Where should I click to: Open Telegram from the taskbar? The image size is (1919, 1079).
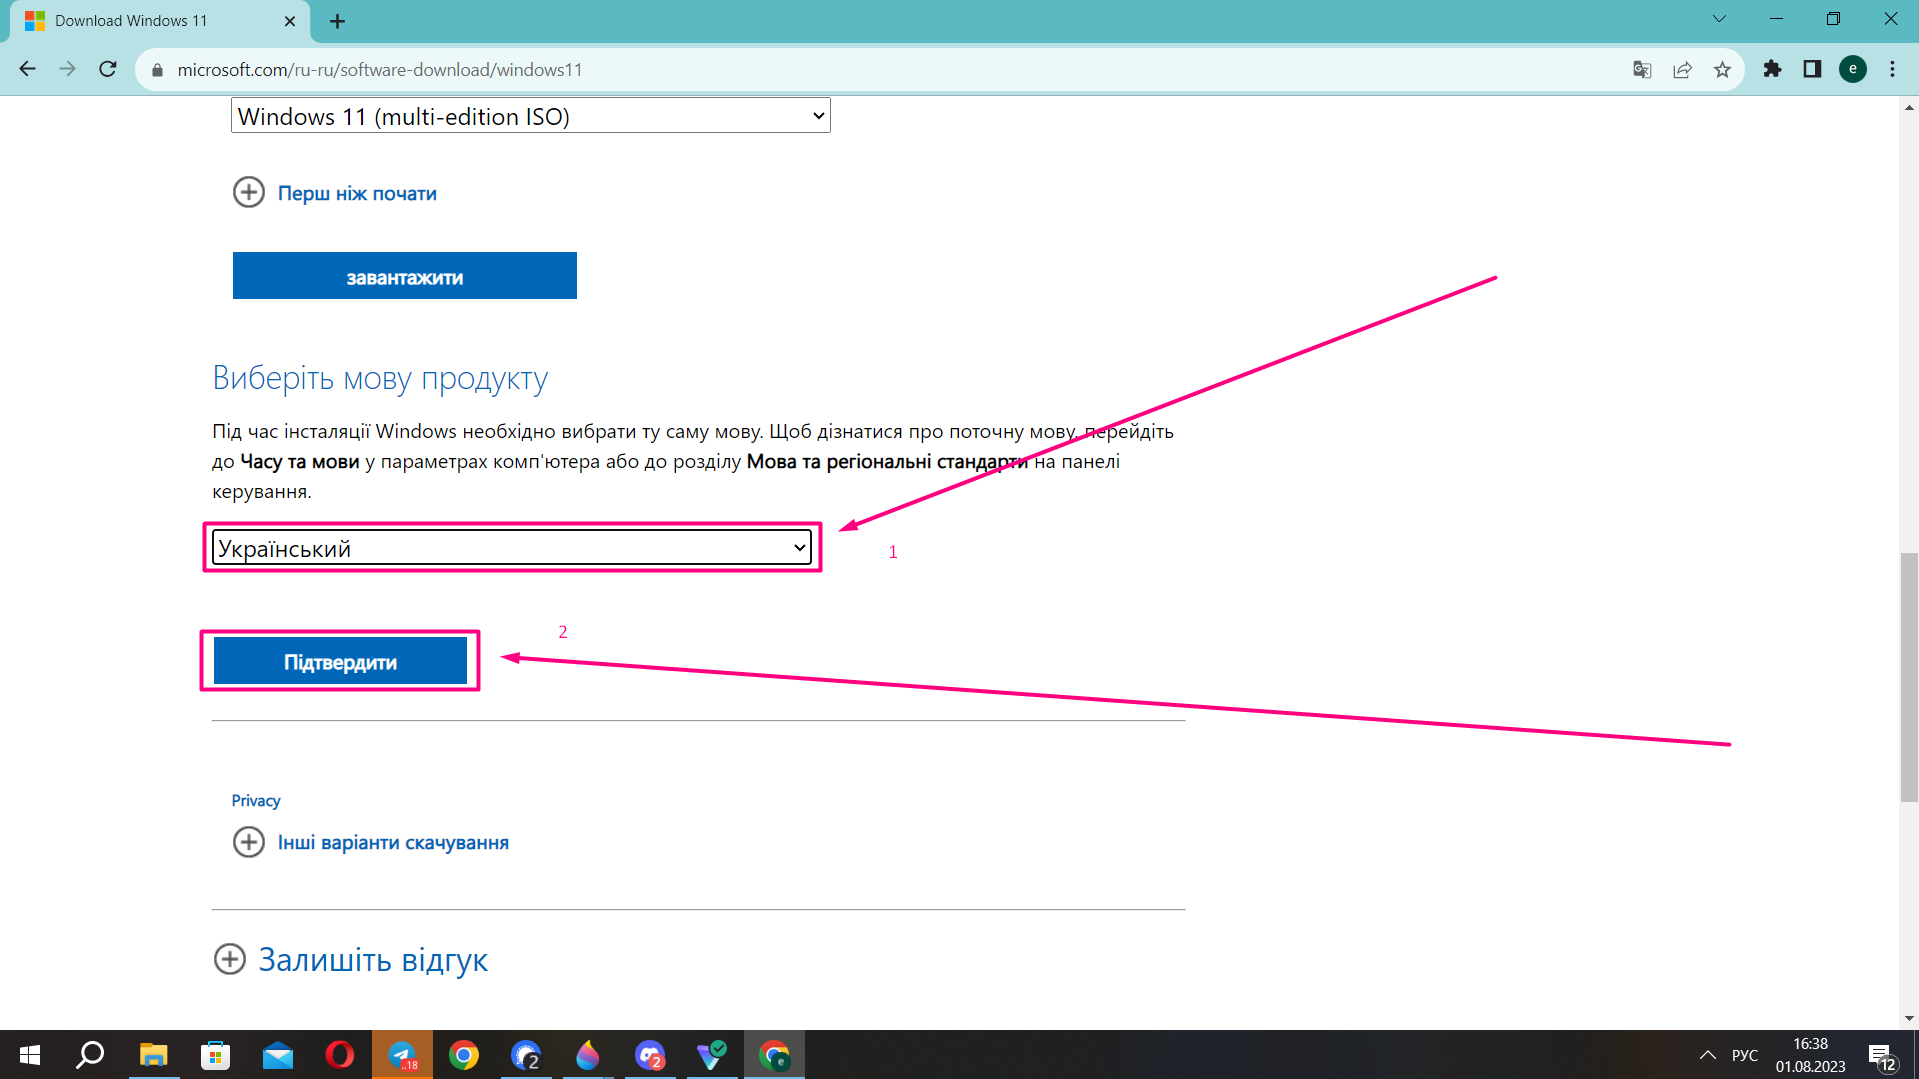click(x=402, y=1055)
